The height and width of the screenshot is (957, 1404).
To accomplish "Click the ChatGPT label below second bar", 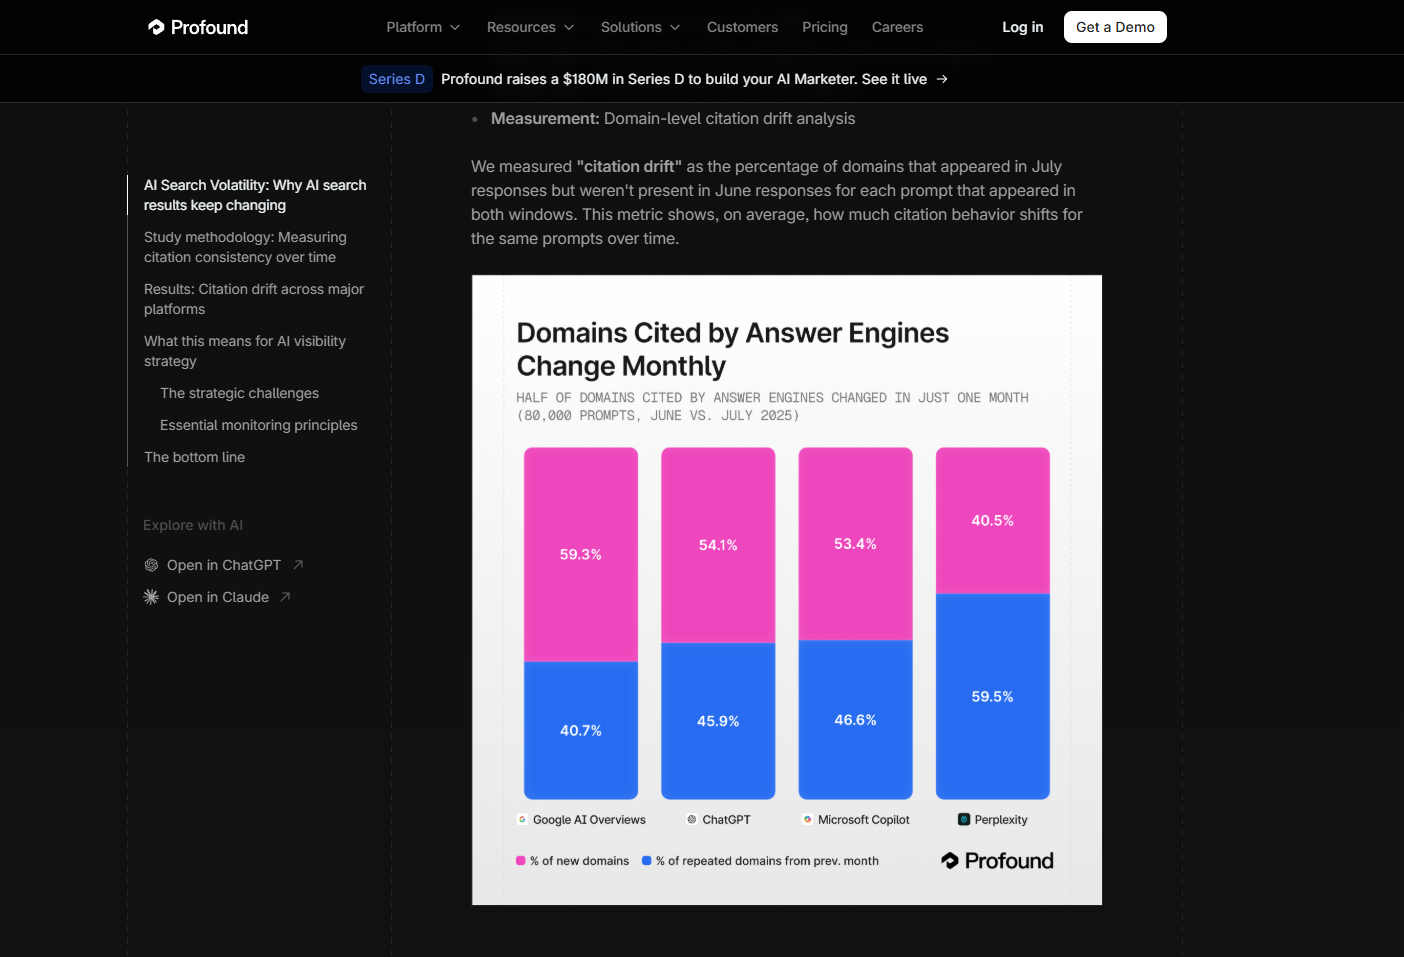I will (x=726, y=820).
